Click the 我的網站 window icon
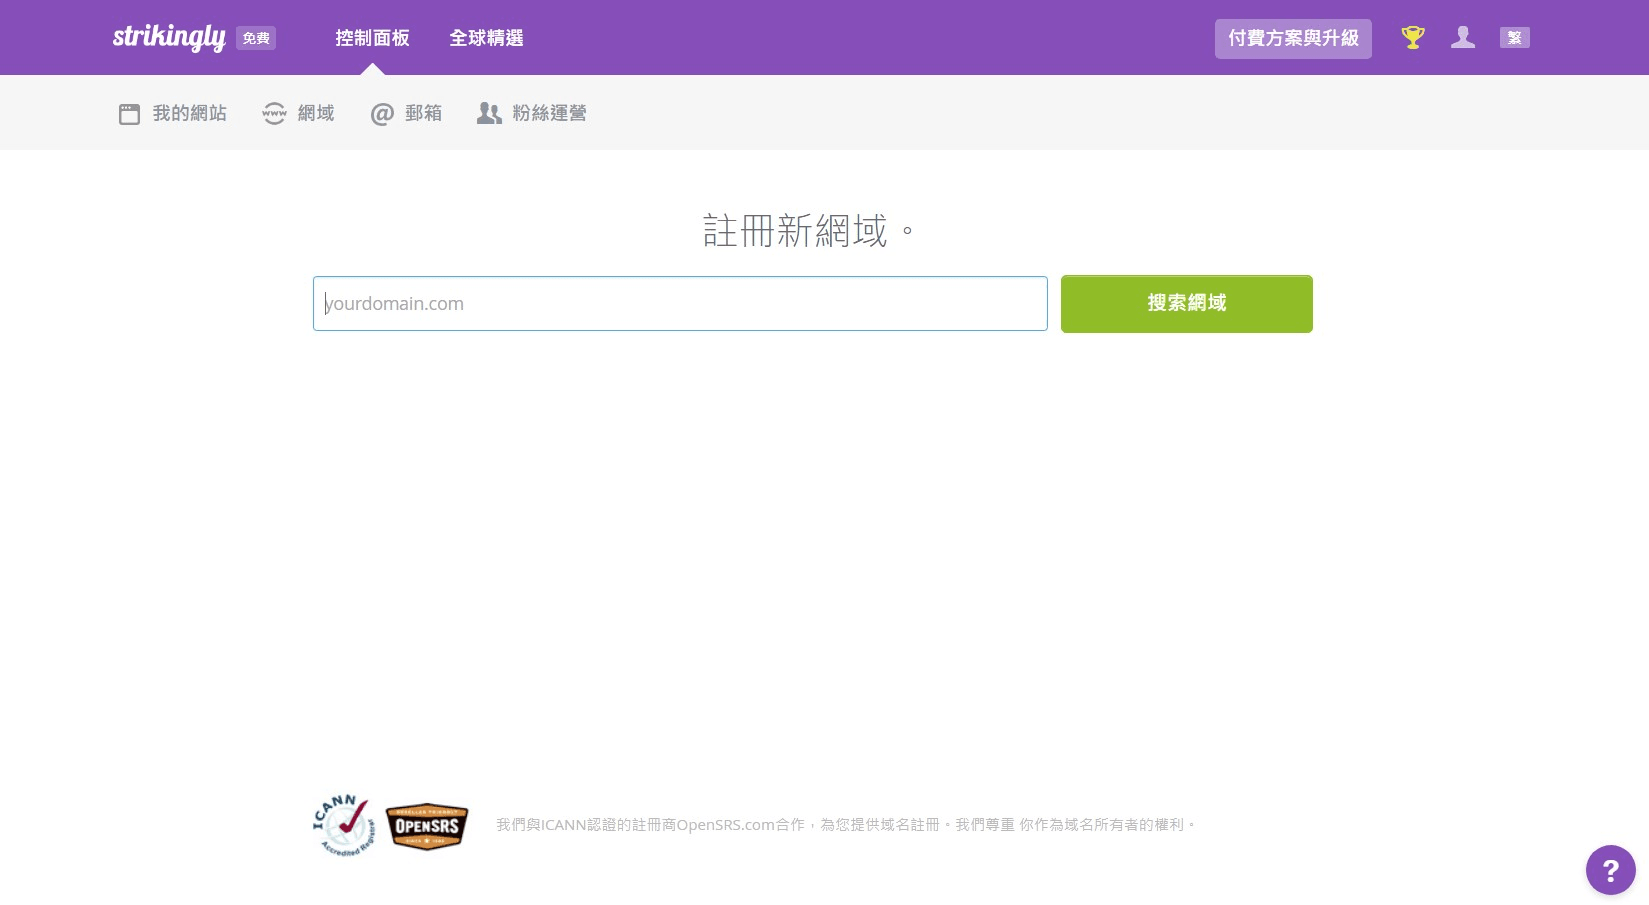 pos(129,114)
